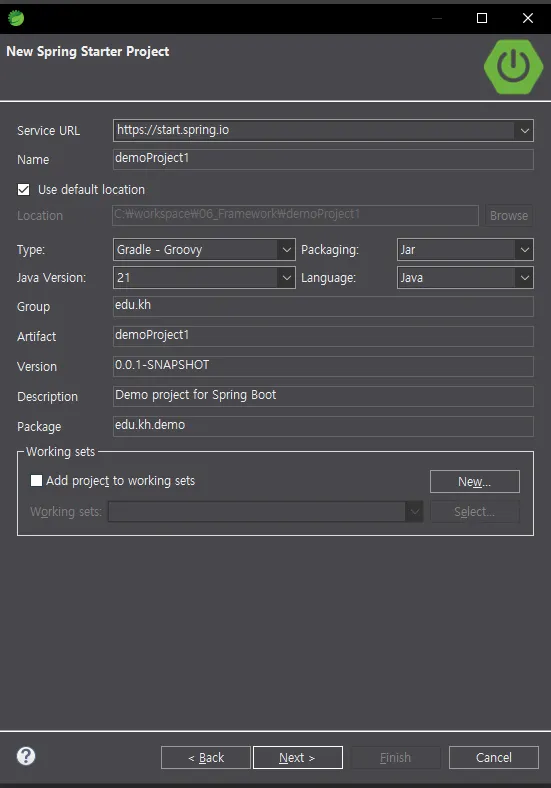551x788 pixels.
Task: Go to previous page with Back button
Action: 206,757
